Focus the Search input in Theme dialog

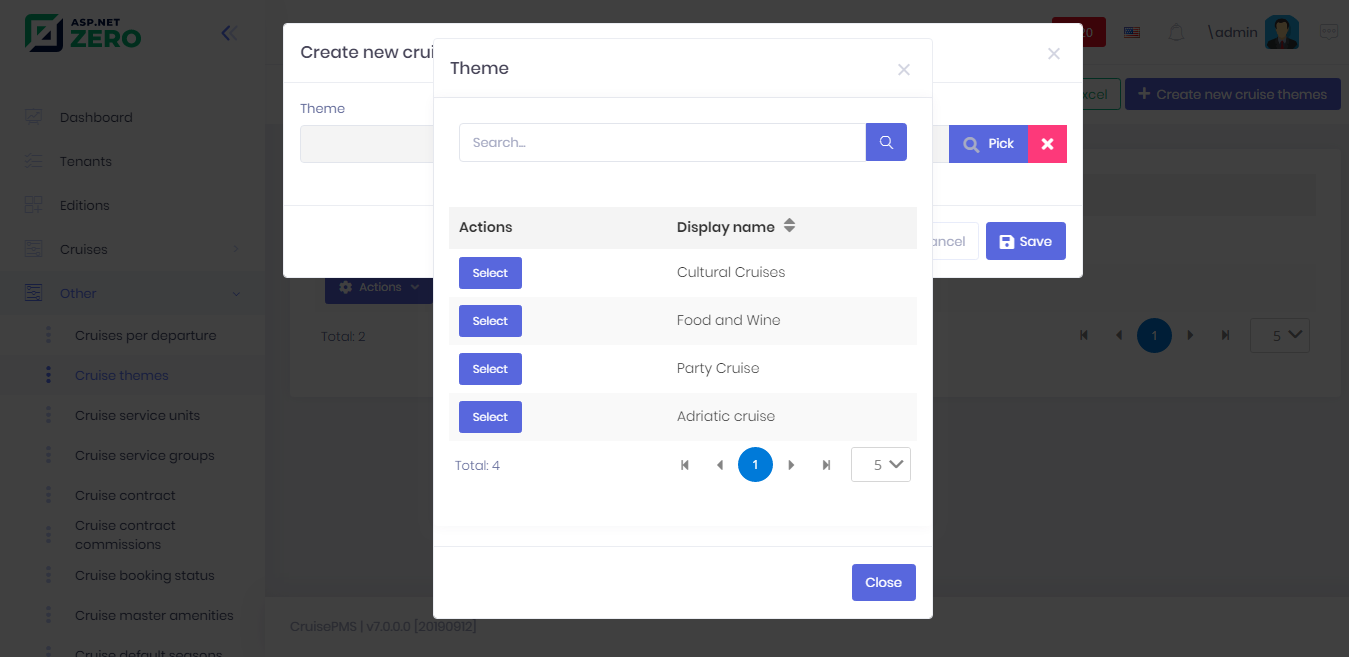click(x=662, y=142)
